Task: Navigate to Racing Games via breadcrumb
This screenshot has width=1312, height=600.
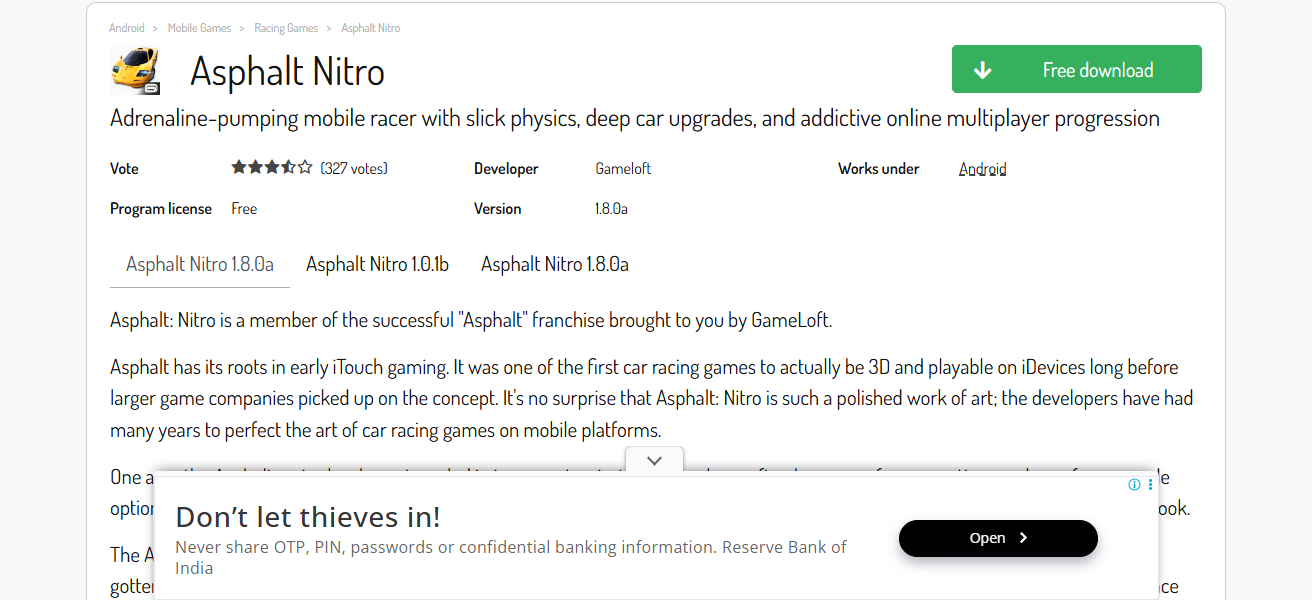Action: point(286,27)
